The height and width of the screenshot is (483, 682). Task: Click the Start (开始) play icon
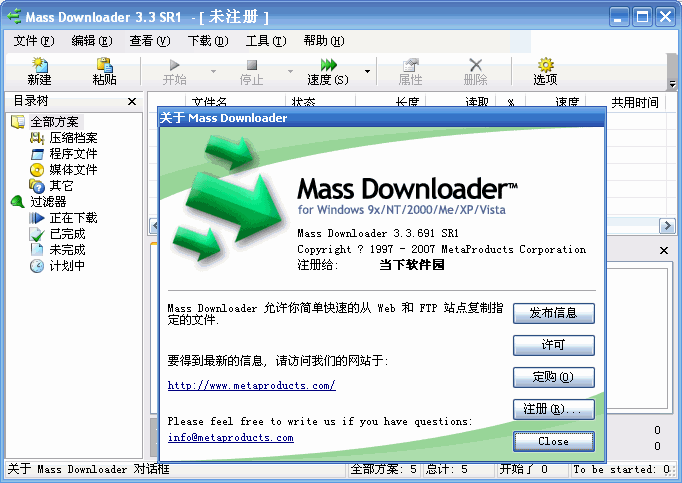pyautogui.click(x=174, y=65)
